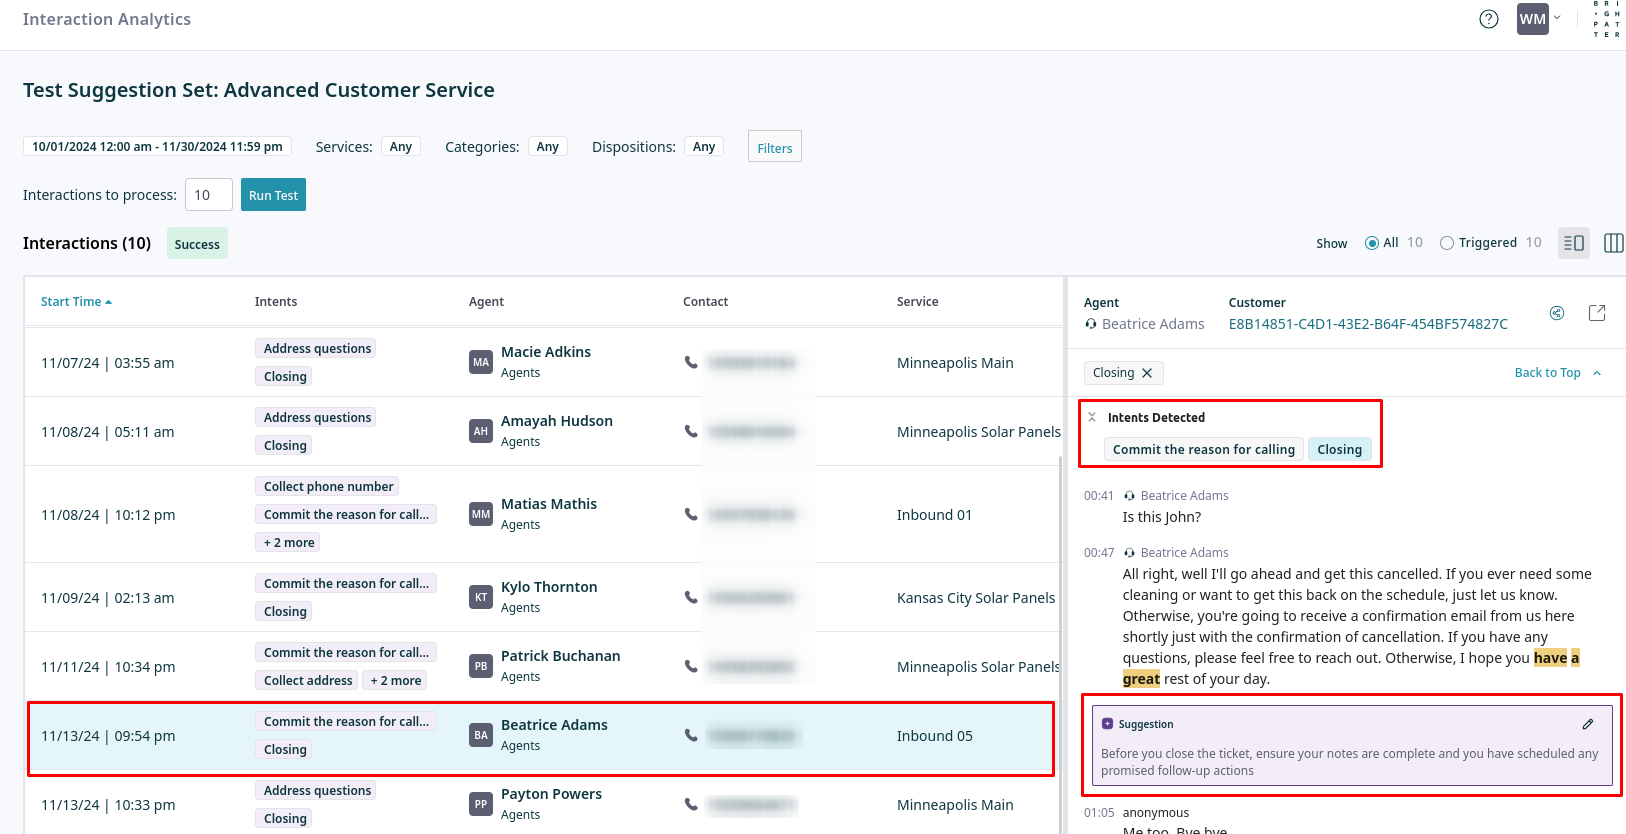The image size is (1626, 834).
Task: Open the help question mark icon
Action: (1488, 19)
